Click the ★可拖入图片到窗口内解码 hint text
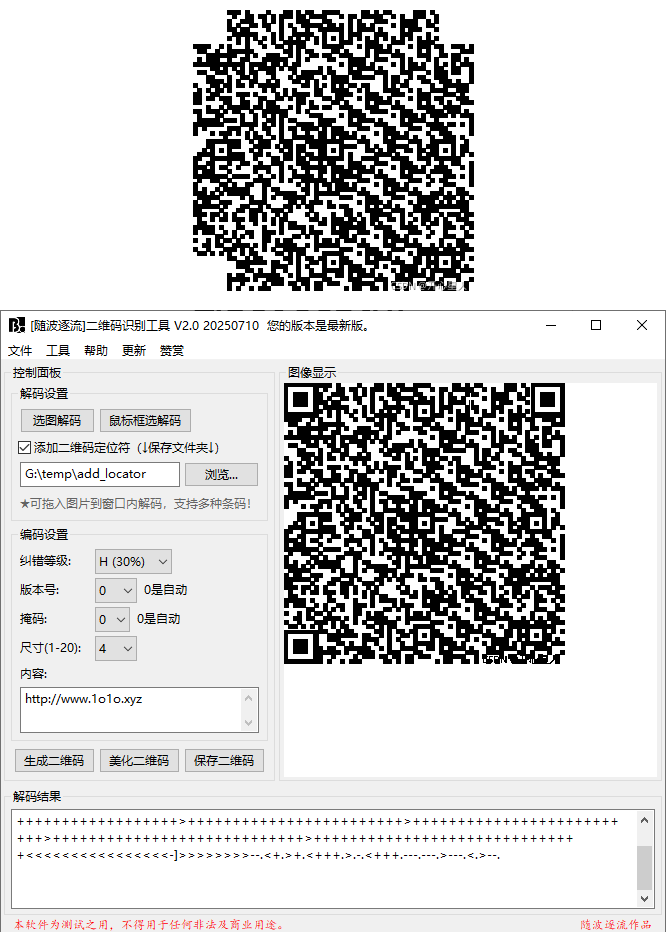 point(136,503)
